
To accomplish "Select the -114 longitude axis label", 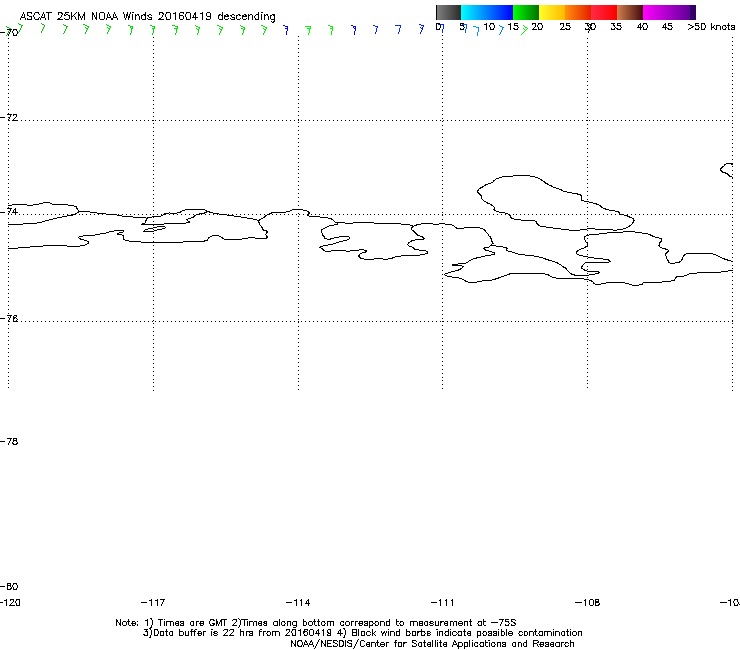I will [298, 602].
